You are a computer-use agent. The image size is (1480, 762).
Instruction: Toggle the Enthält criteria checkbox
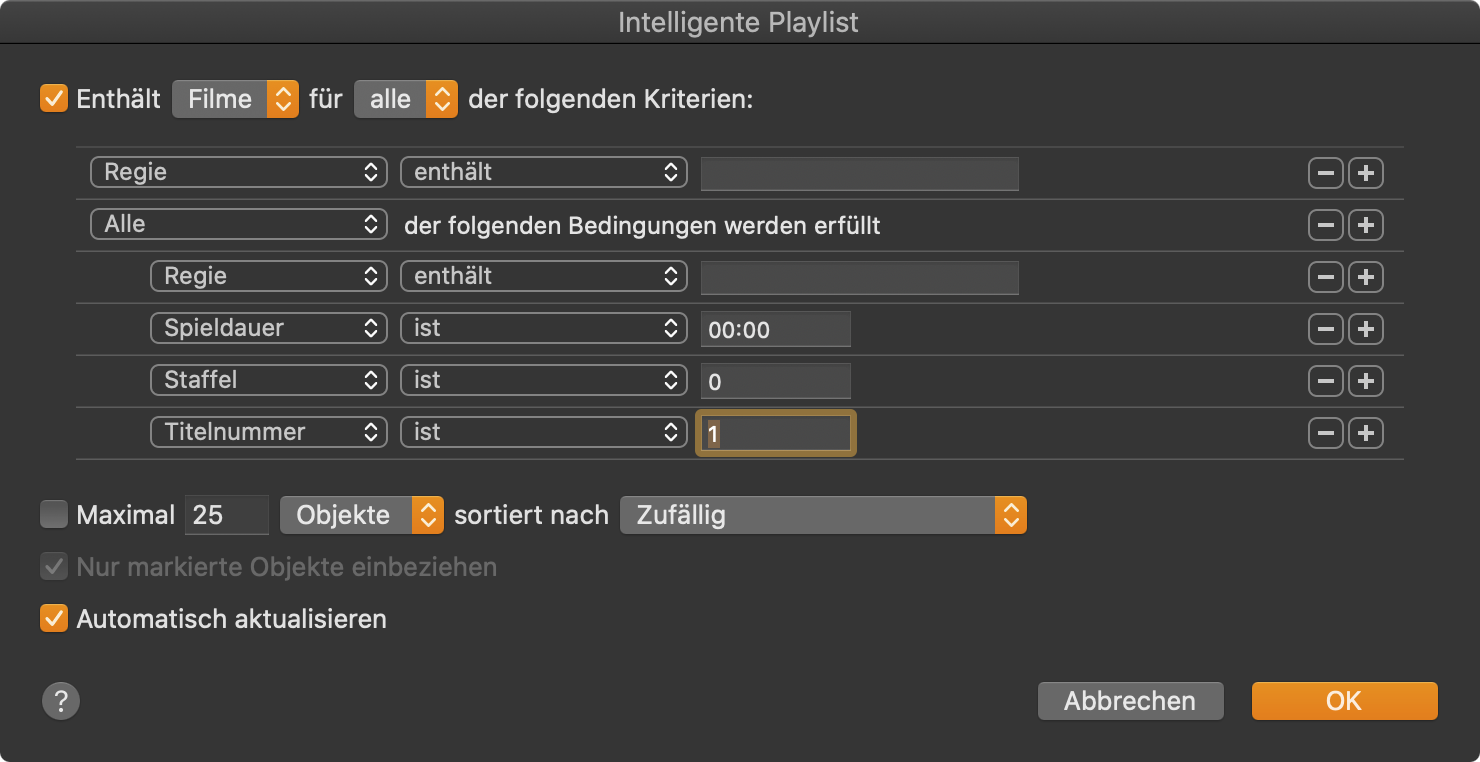pos(54,99)
